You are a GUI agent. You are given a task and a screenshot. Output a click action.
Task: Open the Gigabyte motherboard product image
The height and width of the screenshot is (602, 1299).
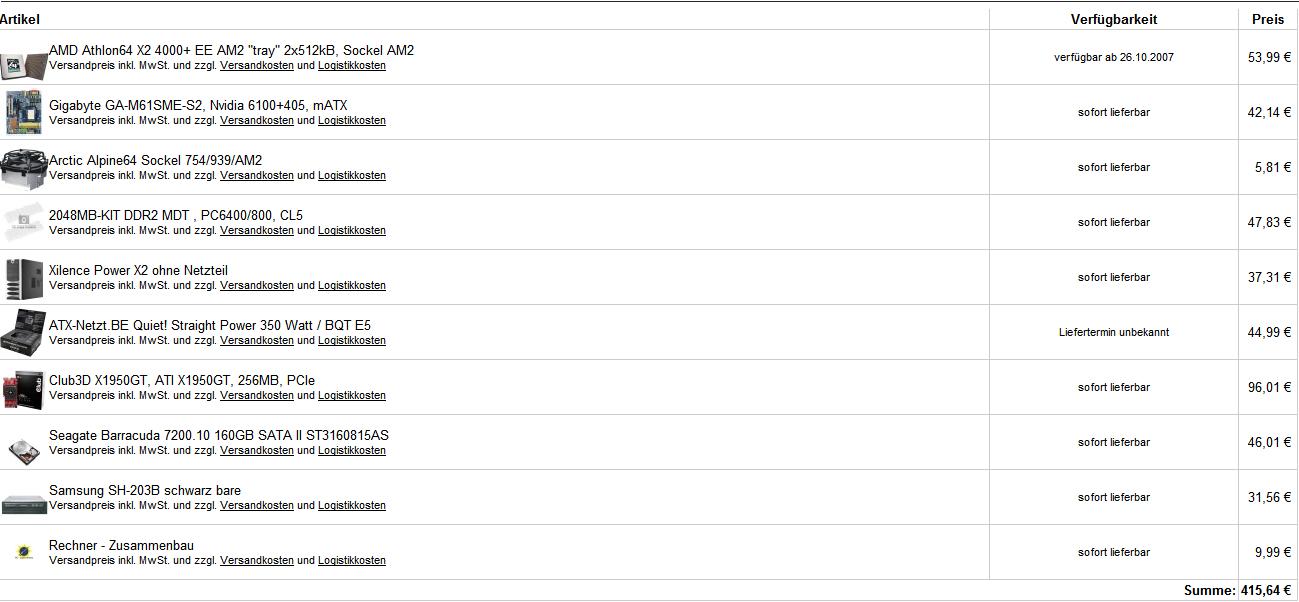coord(24,113)
